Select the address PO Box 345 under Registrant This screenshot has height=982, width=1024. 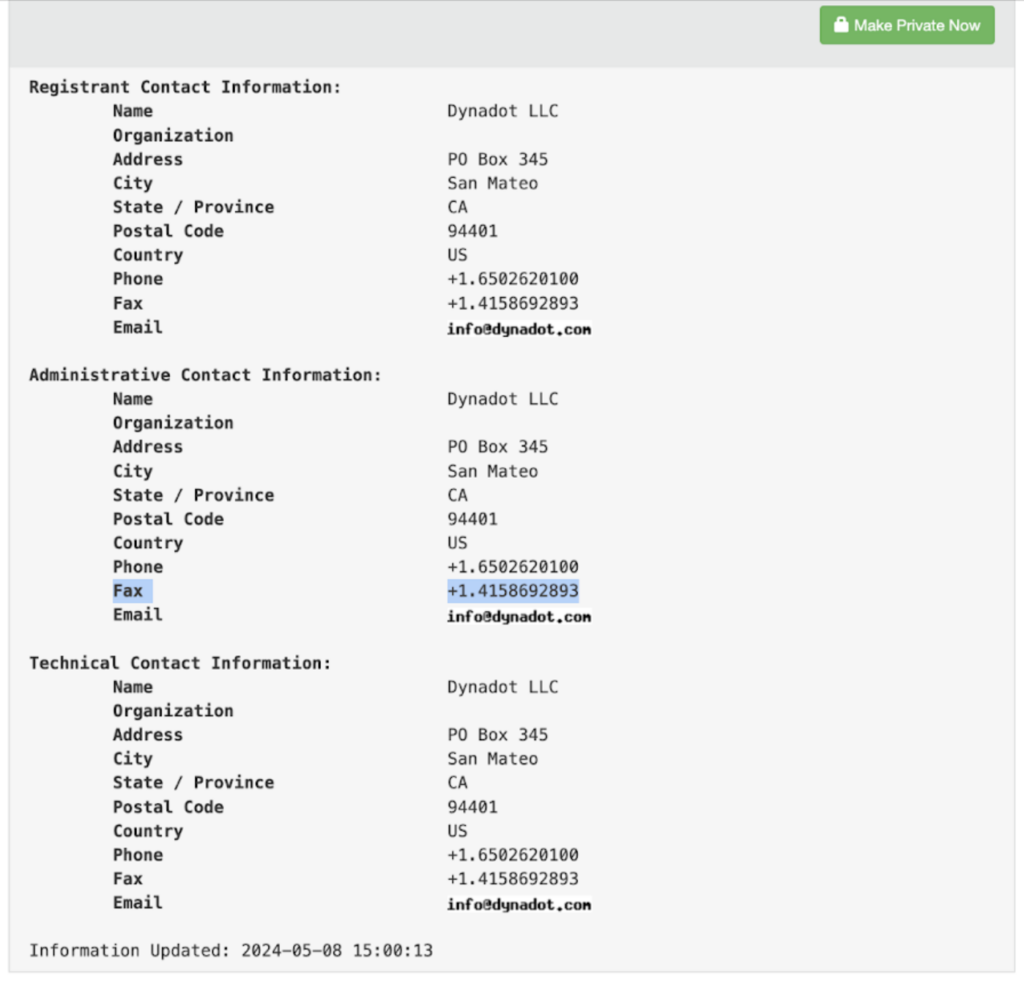497,159
